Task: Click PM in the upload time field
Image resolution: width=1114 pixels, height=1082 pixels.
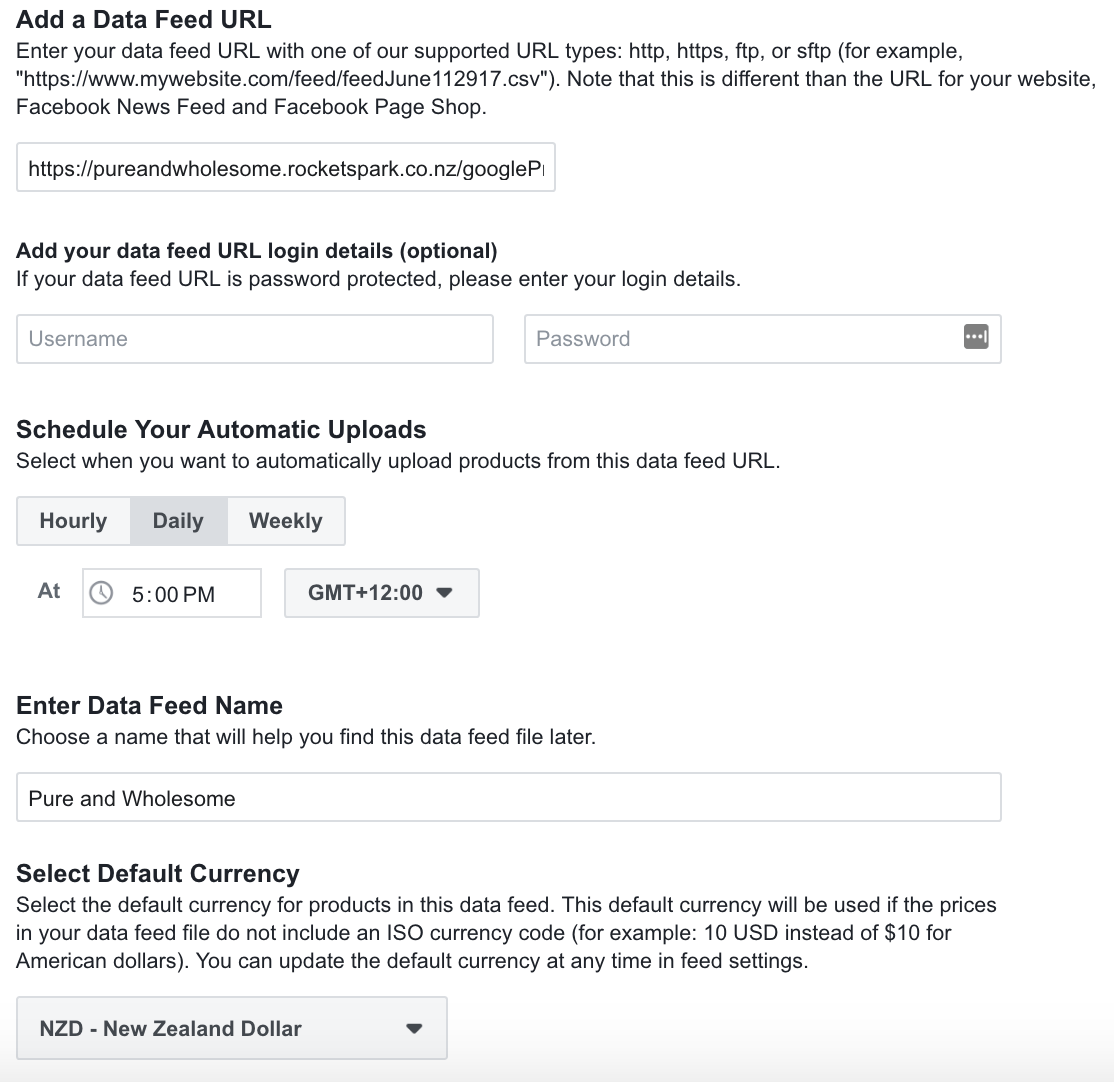Action: click(x=199, y=595)
